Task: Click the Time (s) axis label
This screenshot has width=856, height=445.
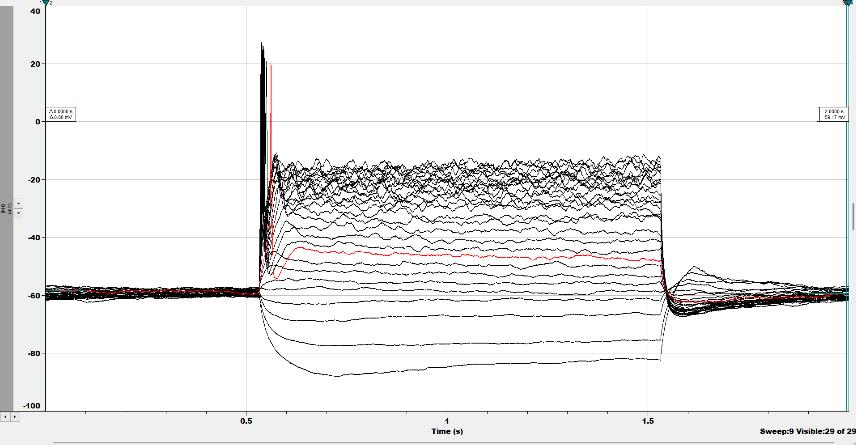Action: pos(447,431)
